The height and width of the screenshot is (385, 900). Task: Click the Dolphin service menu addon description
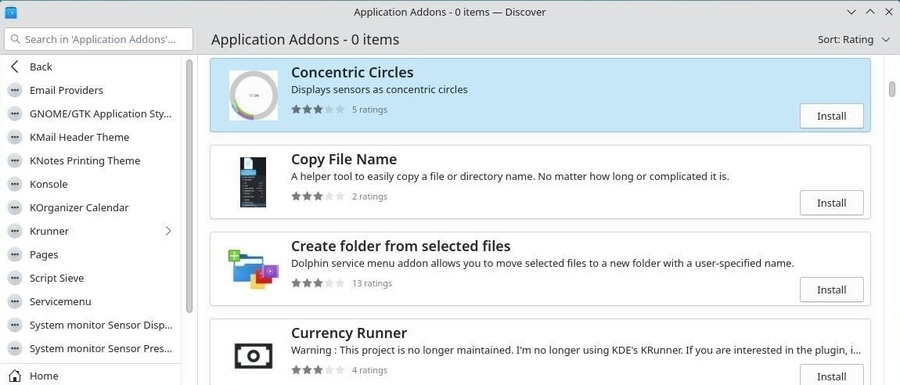coord(542,263)
